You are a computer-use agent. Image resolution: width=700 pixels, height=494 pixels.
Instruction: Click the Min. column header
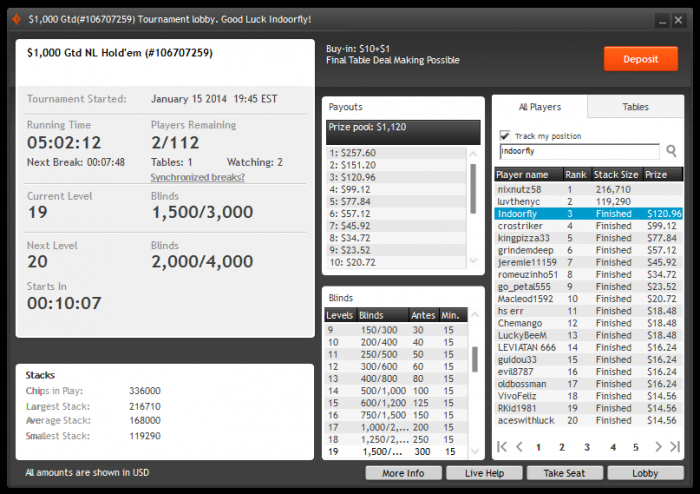[453, 315]
